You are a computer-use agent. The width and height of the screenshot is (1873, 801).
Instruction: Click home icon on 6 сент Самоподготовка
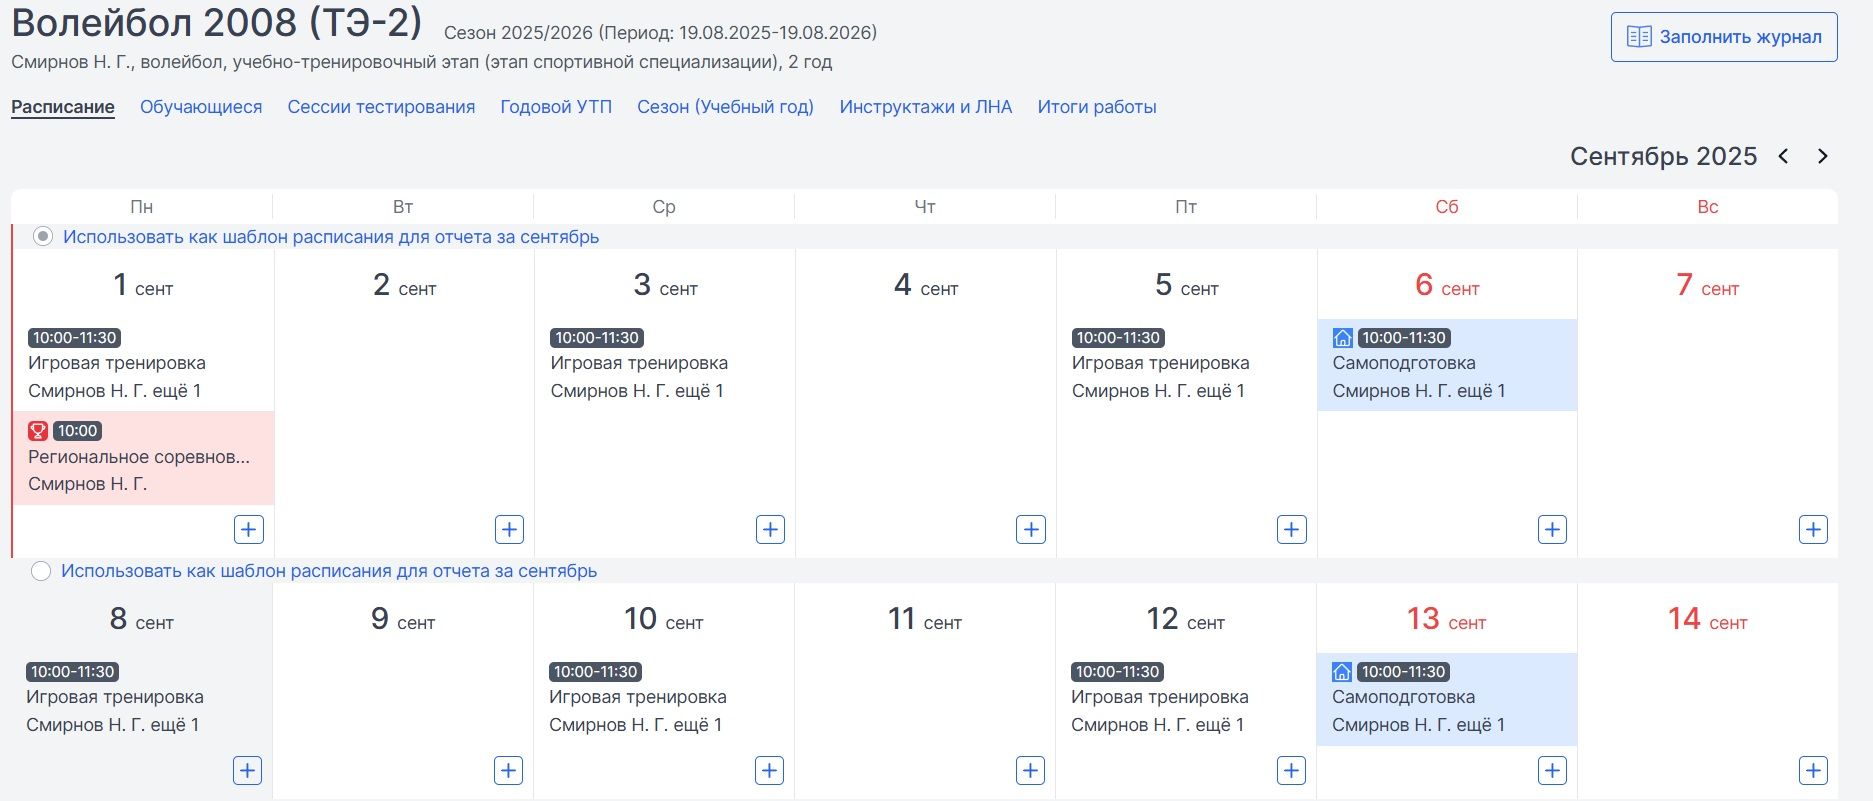pos(1343,338)
